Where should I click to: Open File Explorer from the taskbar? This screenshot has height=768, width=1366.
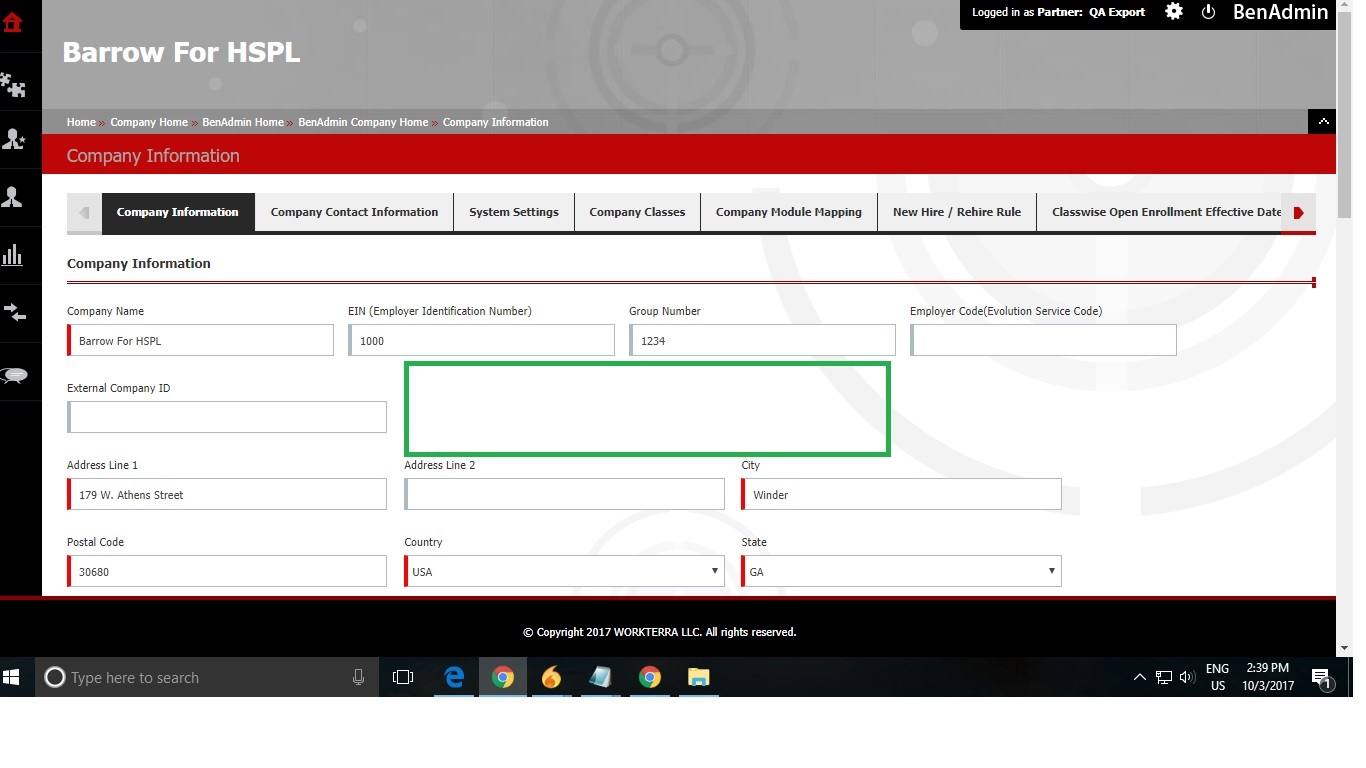[698, 678]
